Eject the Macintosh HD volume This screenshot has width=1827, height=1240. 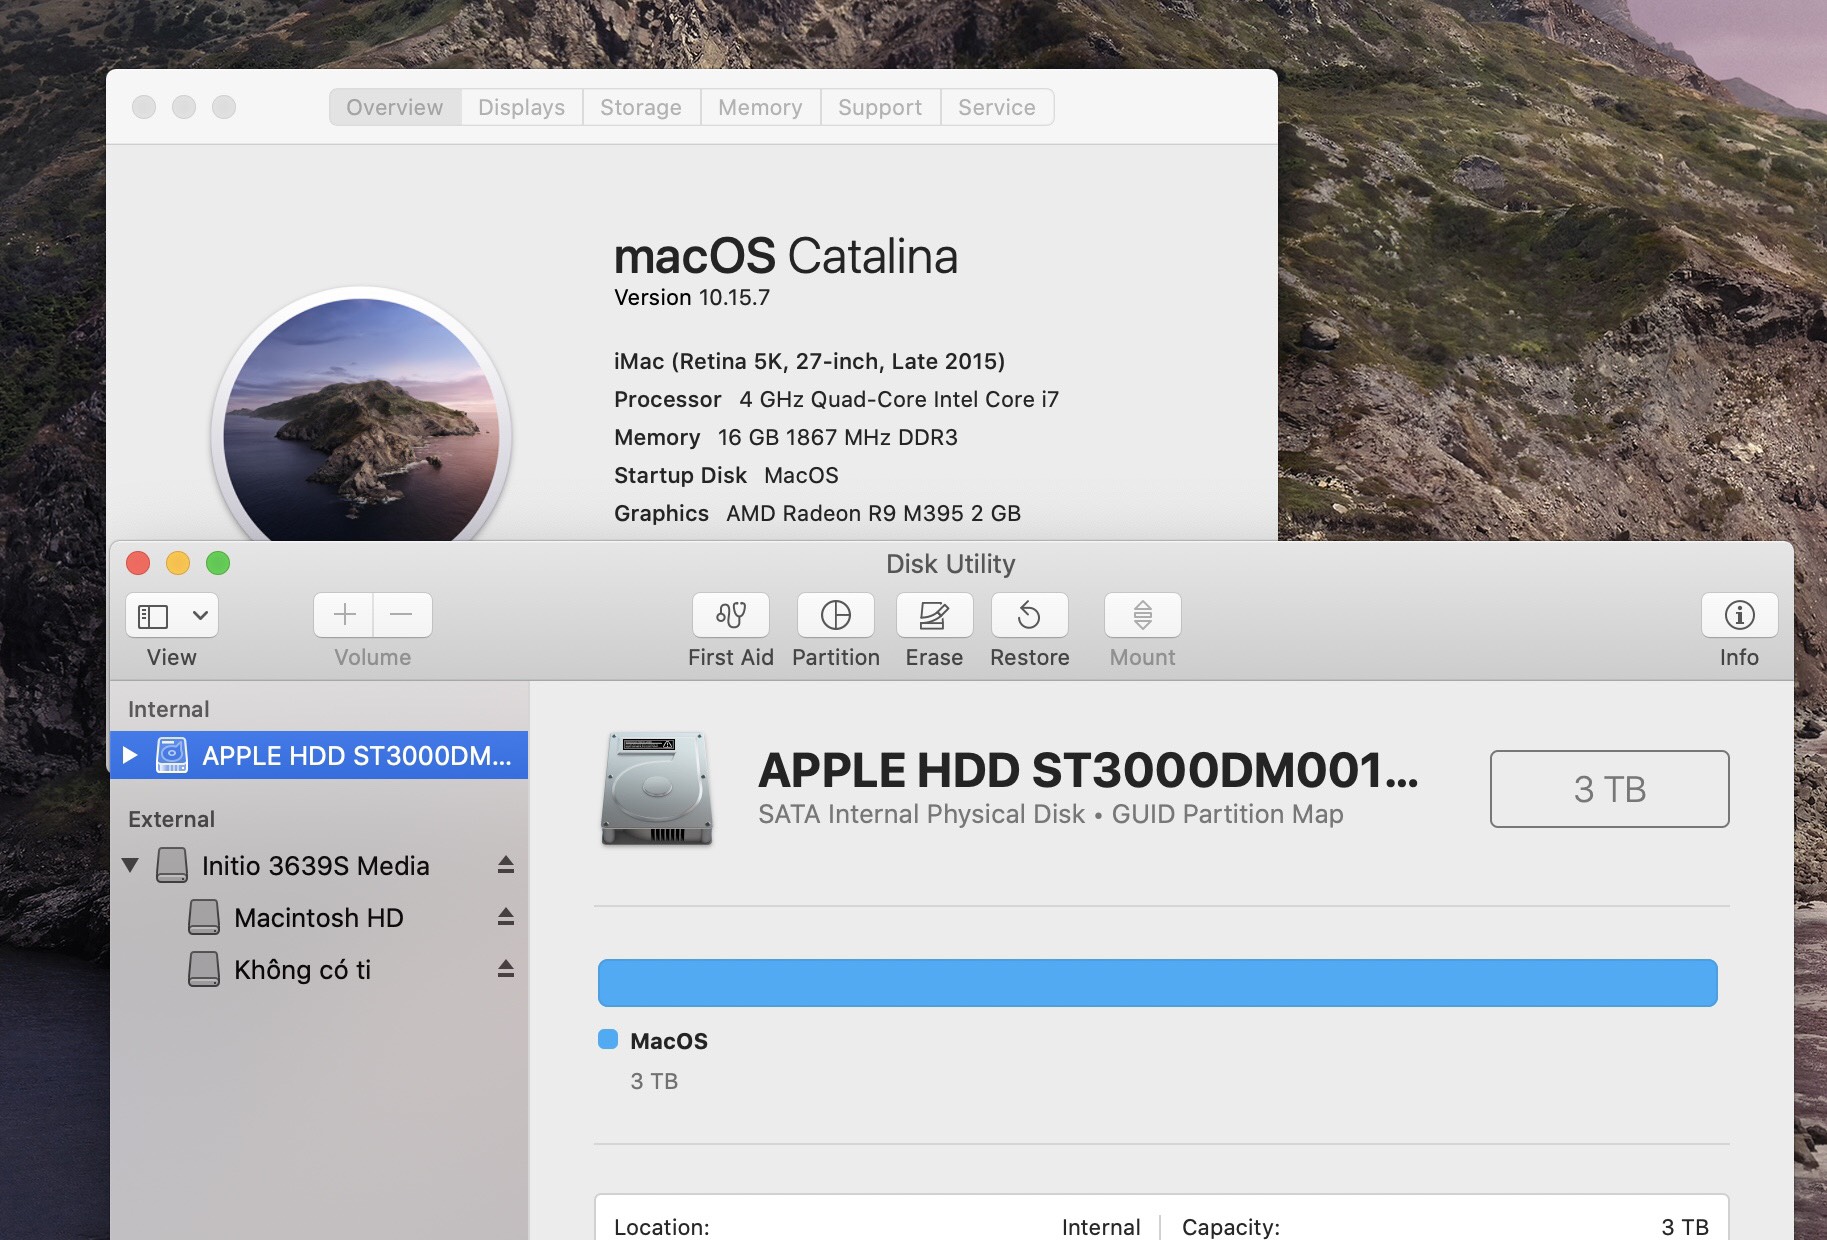pos(505,917)
